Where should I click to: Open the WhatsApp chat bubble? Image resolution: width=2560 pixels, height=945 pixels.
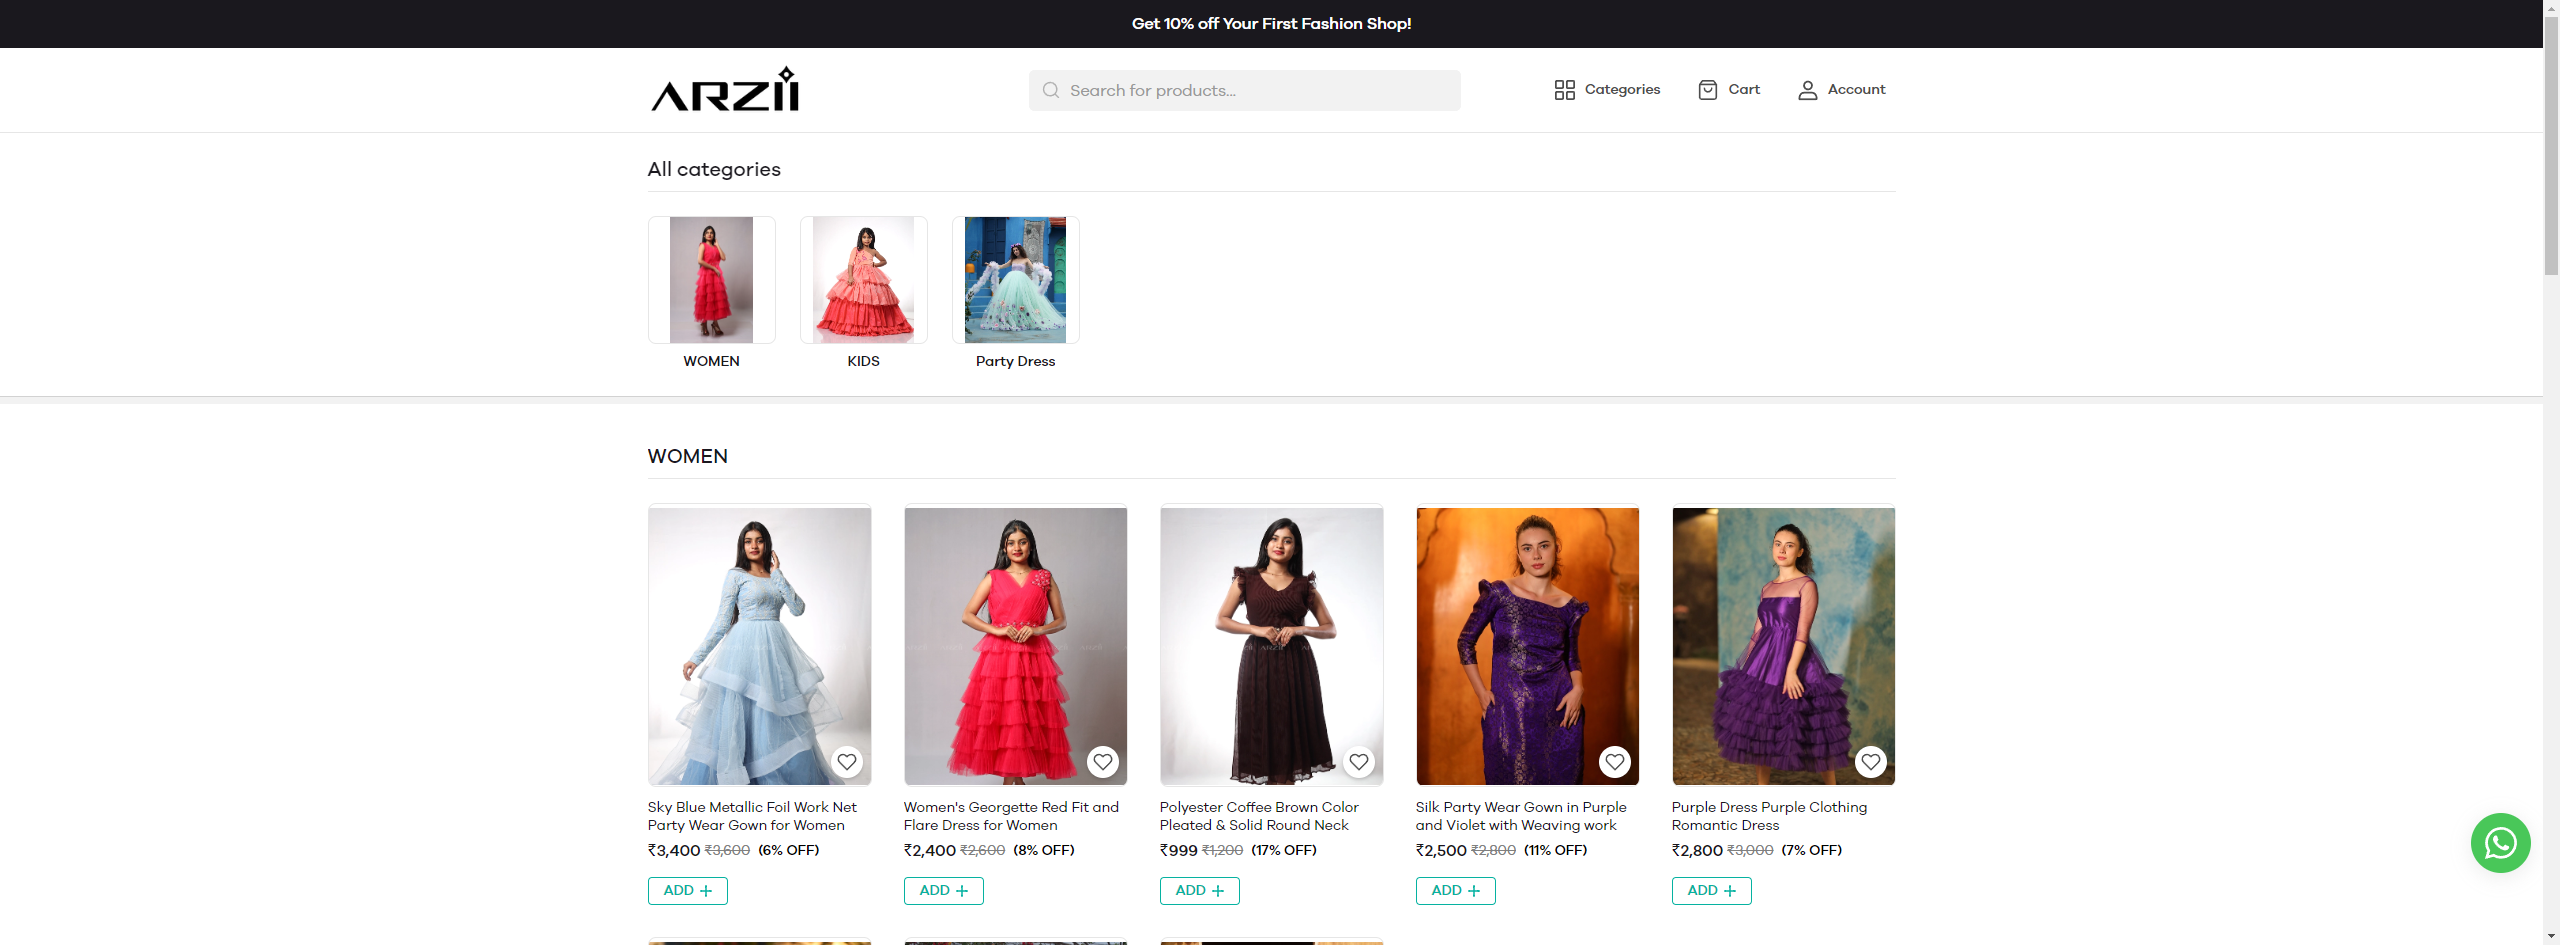[2500, 843]
